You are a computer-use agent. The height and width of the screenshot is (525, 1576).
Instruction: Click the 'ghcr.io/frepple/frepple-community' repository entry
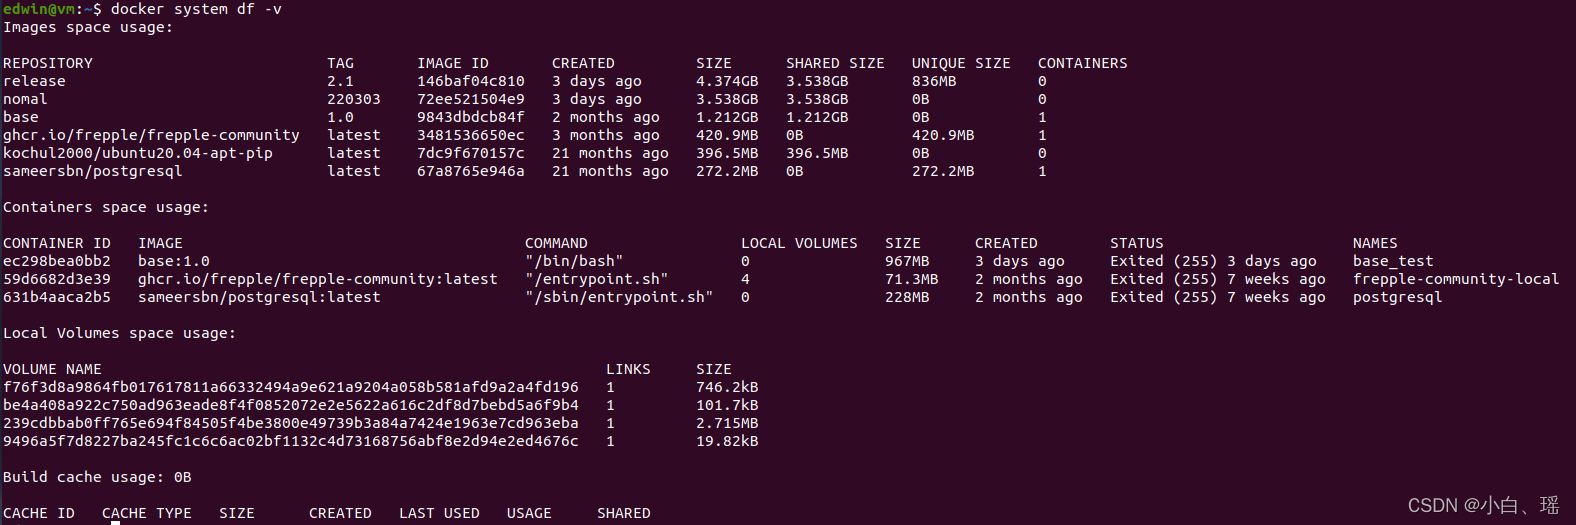click(151, 135)
